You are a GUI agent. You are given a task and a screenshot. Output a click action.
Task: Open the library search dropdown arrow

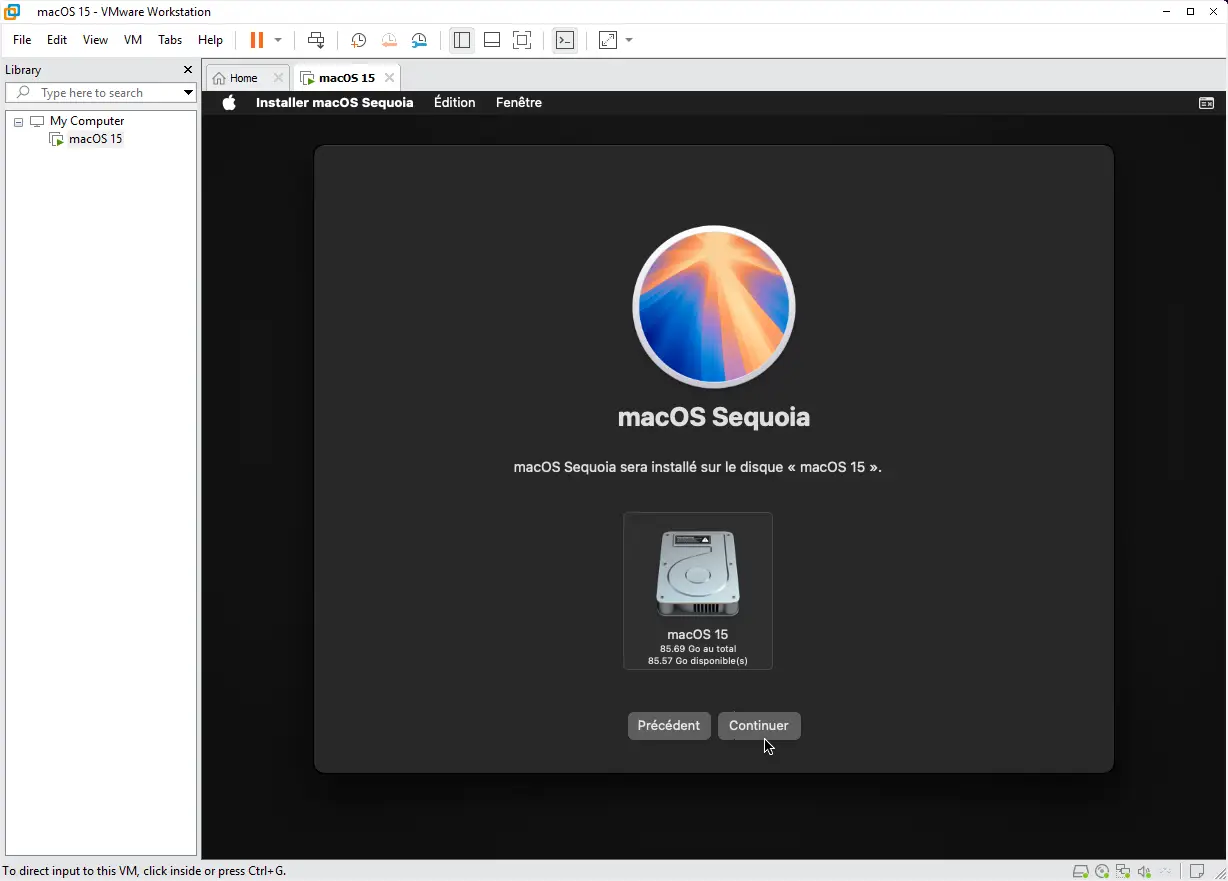(x=187, y=92)
